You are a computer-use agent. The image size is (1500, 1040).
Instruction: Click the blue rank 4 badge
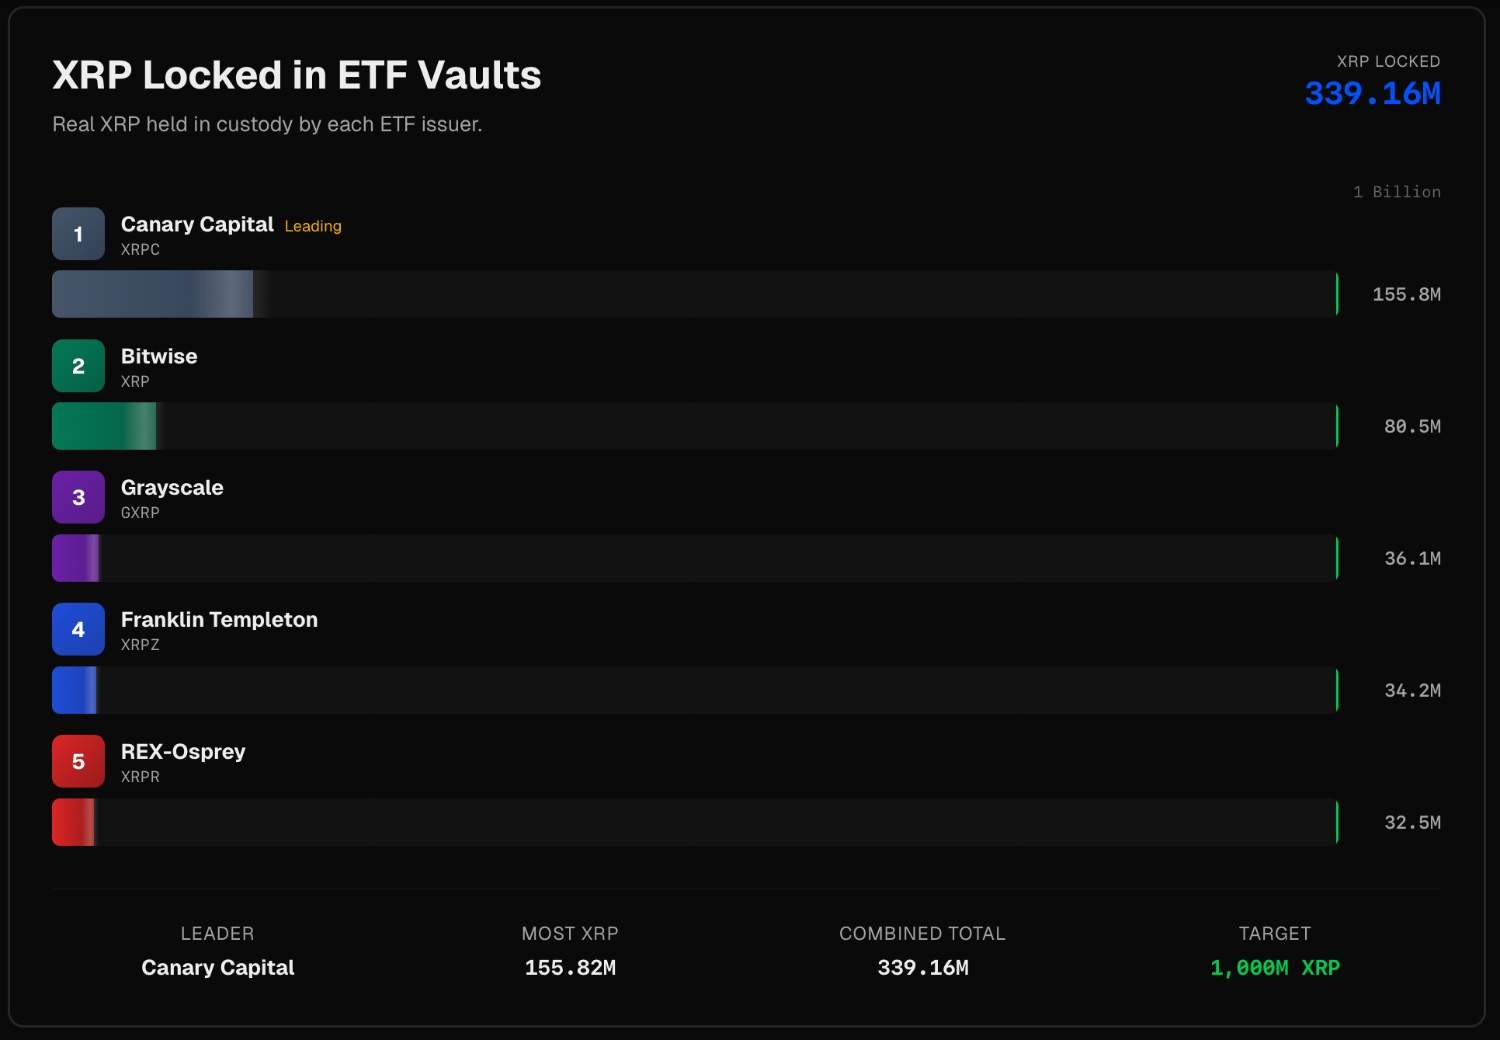pos(78,629)
